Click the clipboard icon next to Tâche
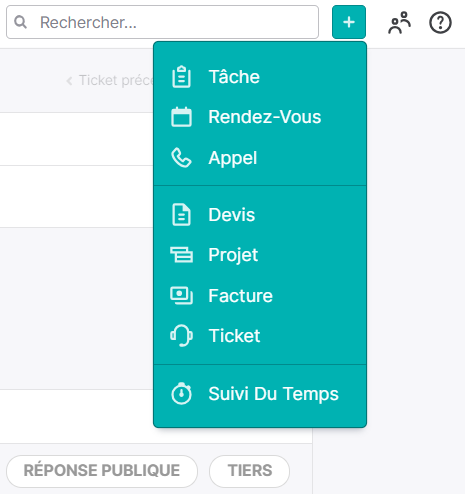 point(181,77)
